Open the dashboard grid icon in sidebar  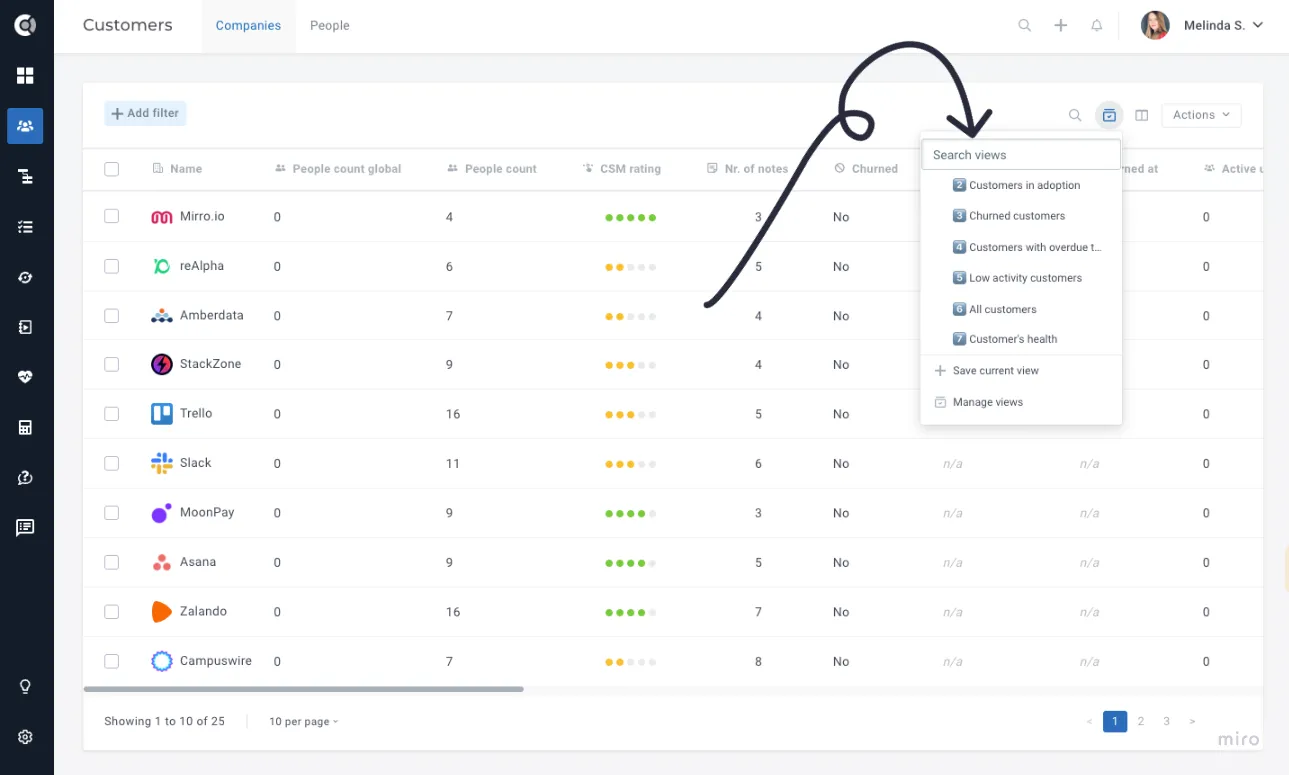(x=25, y=76)
